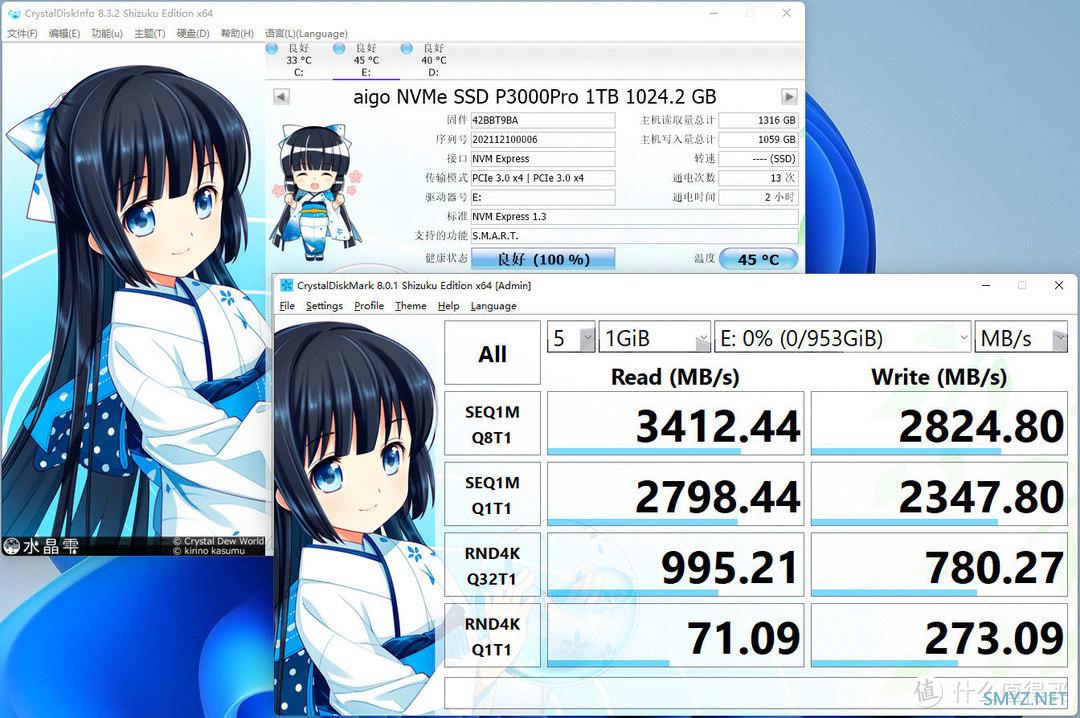1080x718 pixels.
Task: Click the supported features value S.M.A.R.T.
Action: click(x=634, y=236)
